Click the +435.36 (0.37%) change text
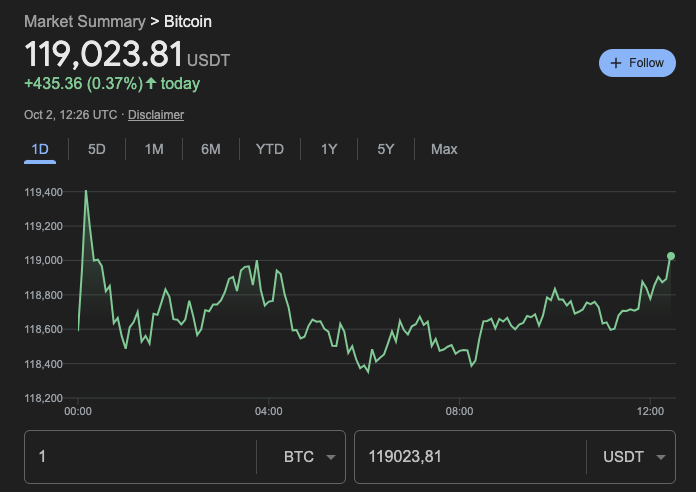Image resolution: width=696 pixels, height=492 pixels. click(83, 83)
